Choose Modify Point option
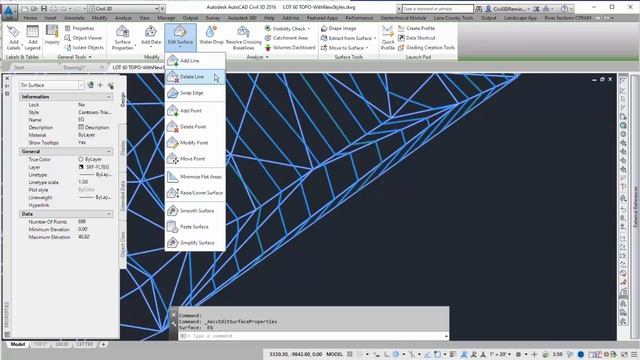The image size is (640, 360). coord(195,142)
